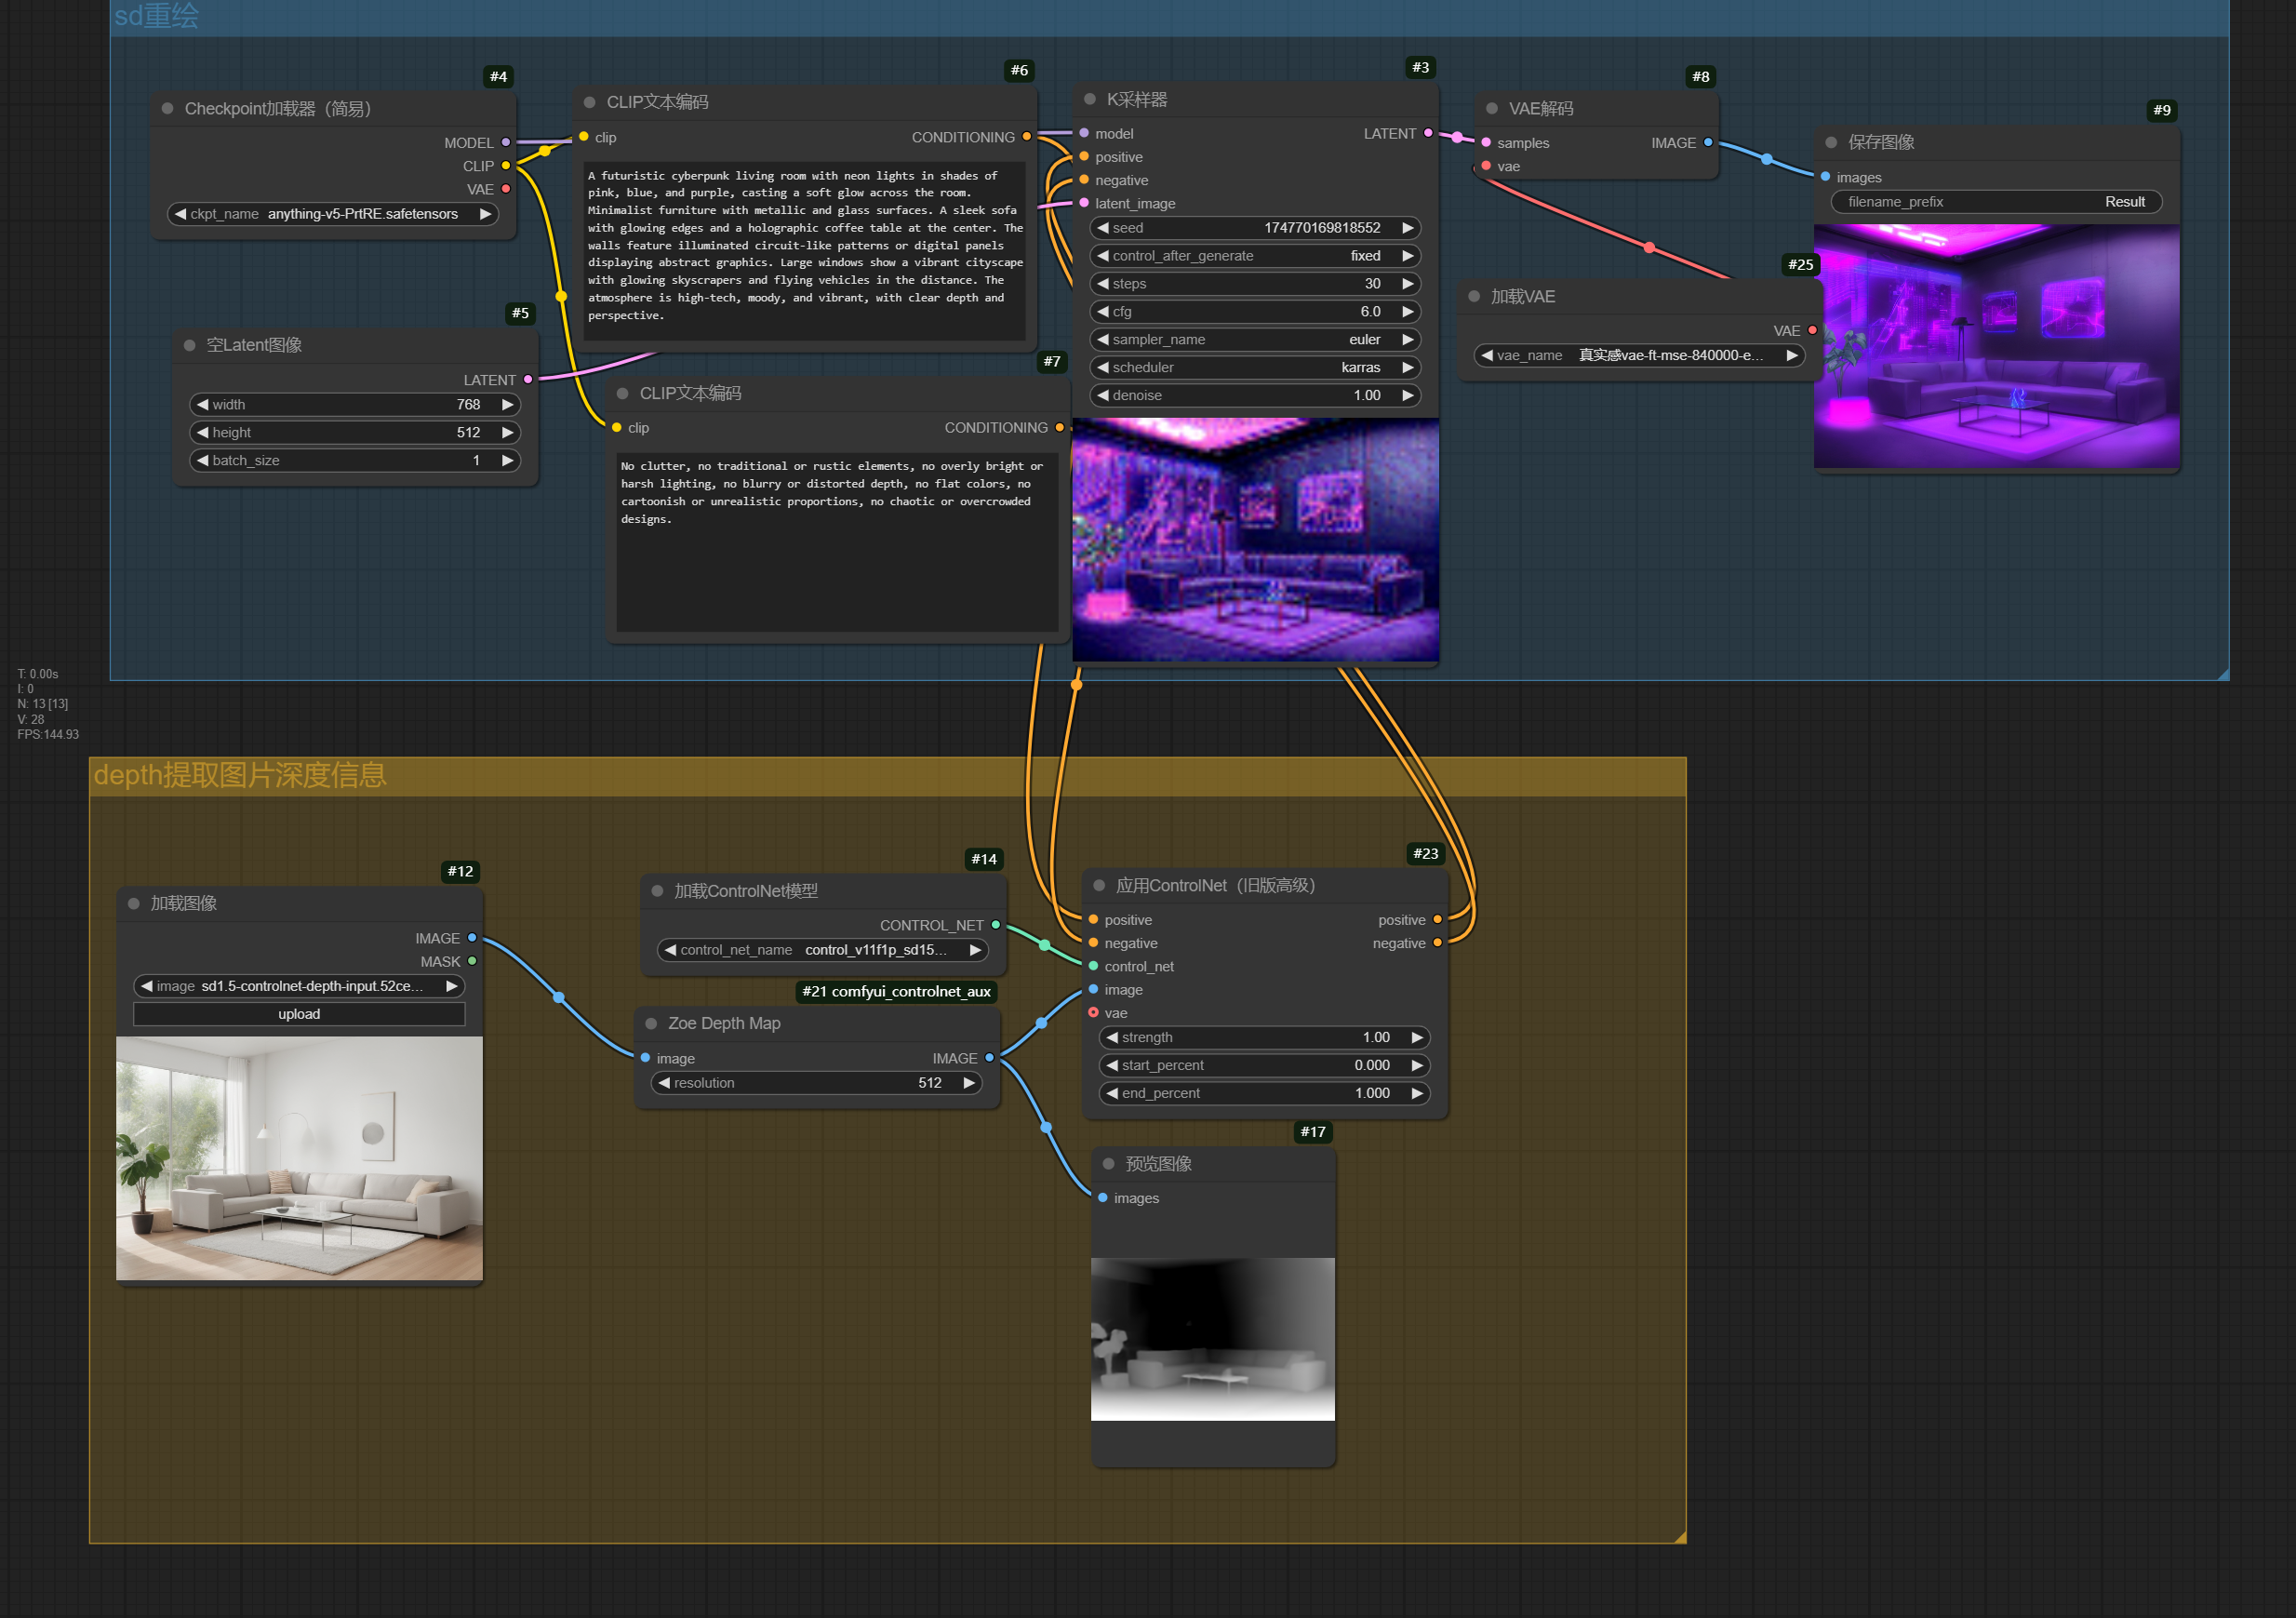Click MASK output port on 加载图像 node
This screenshot has width=2296, height=1618.
(x=472, y=961)
